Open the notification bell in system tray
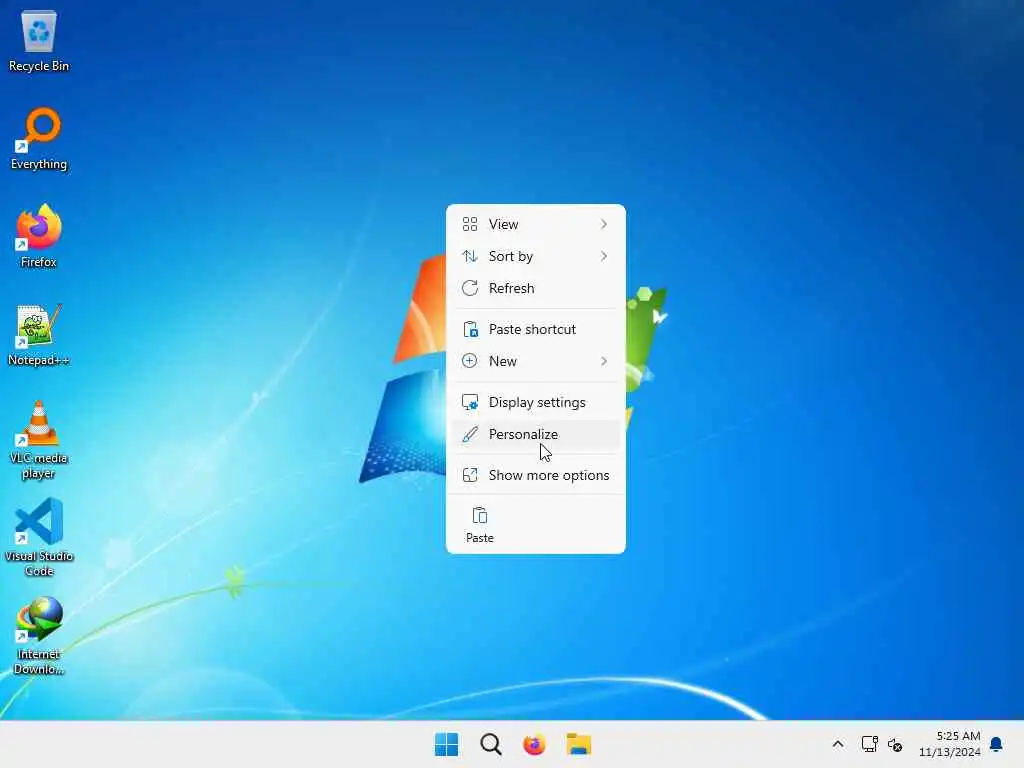 point(997,744)
